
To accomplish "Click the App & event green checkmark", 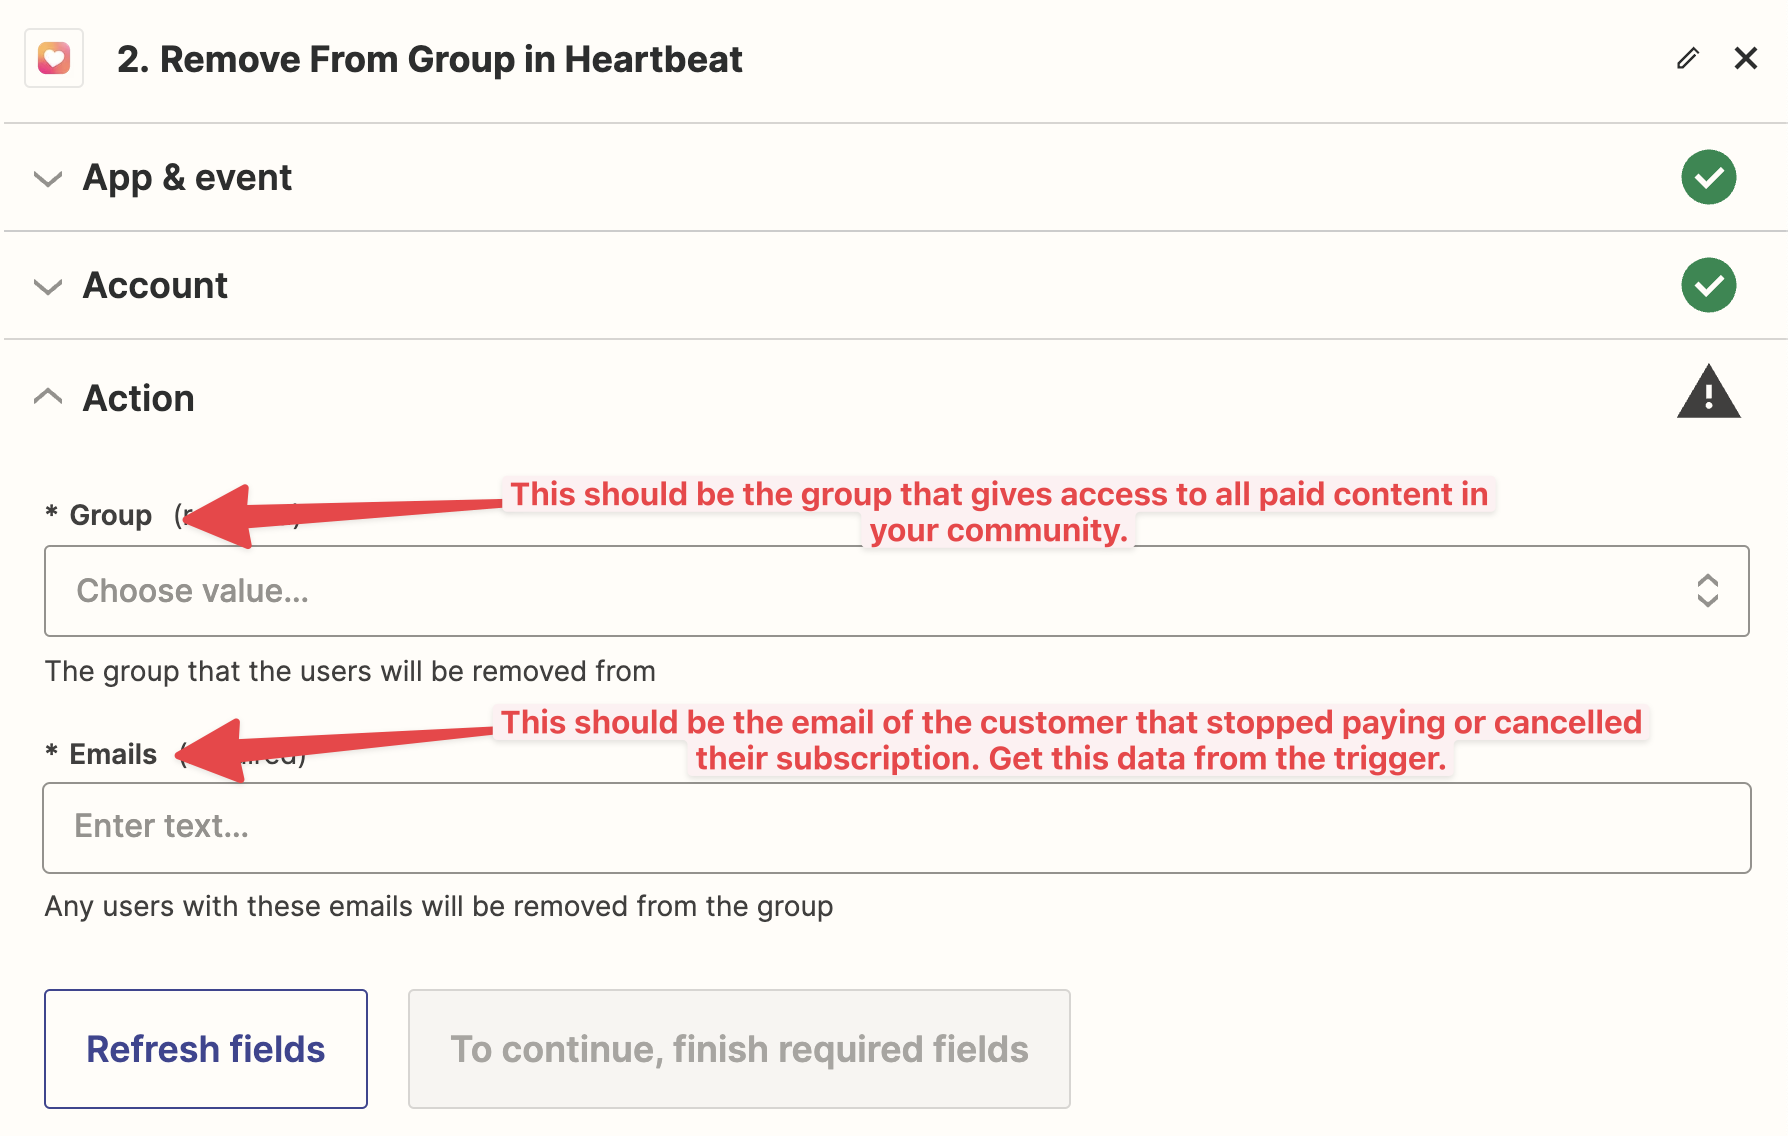I will [1708, 177].
